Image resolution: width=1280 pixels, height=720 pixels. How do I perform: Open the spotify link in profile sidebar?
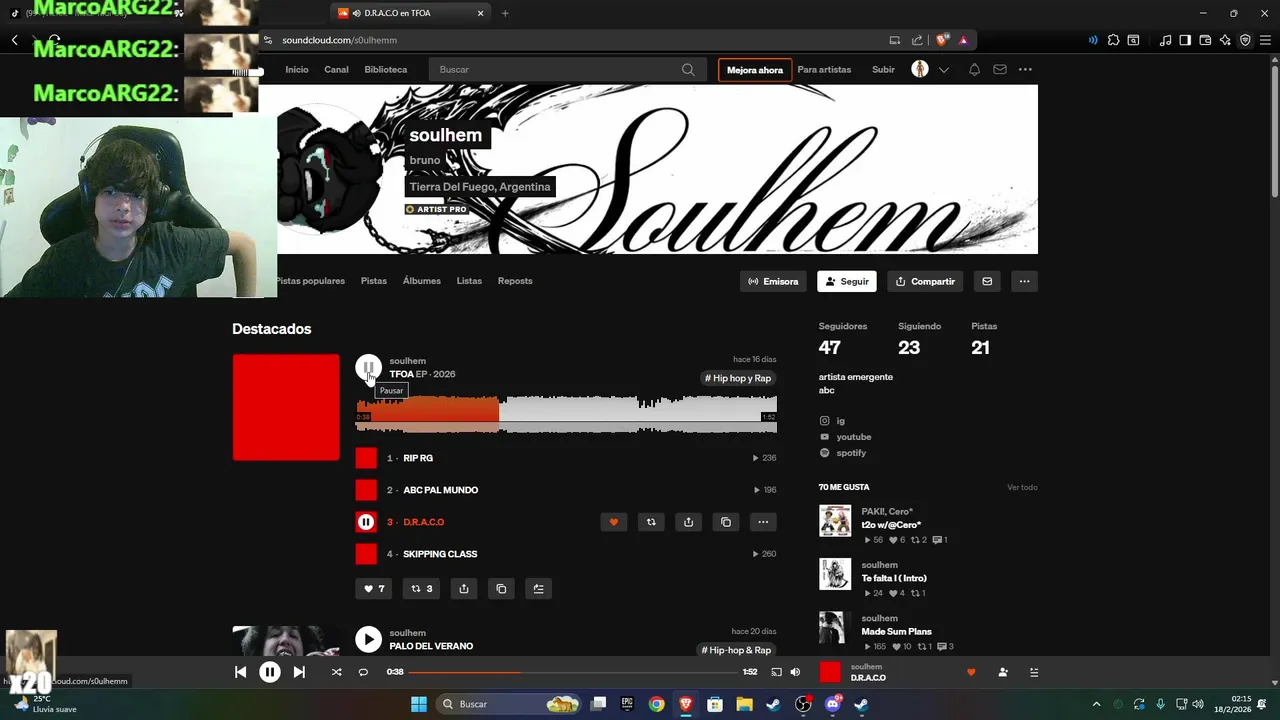(x=851, y=453)
